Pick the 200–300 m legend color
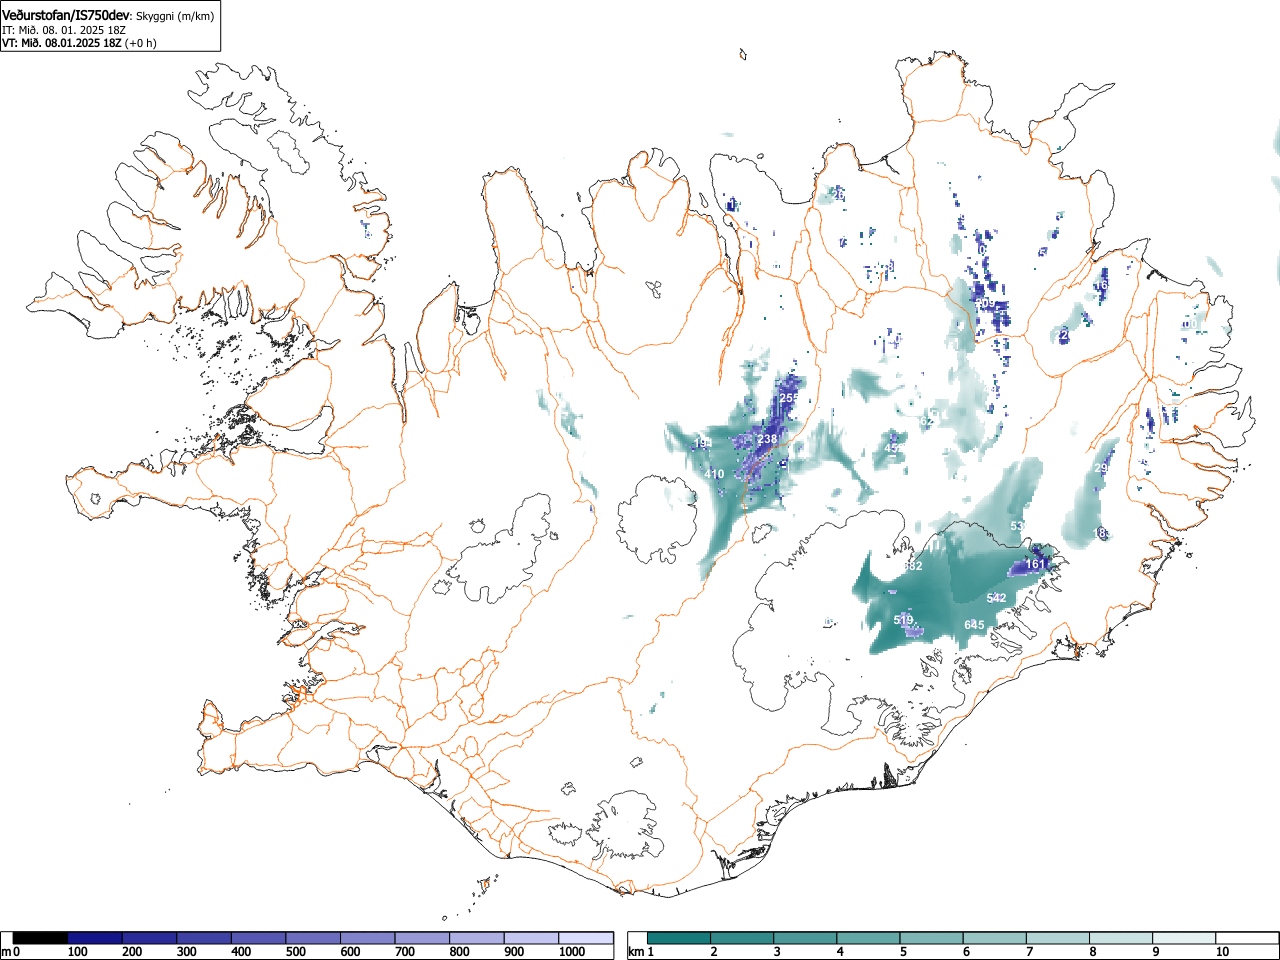This screenshot has width=1280, height=960. tap(150, 938)
